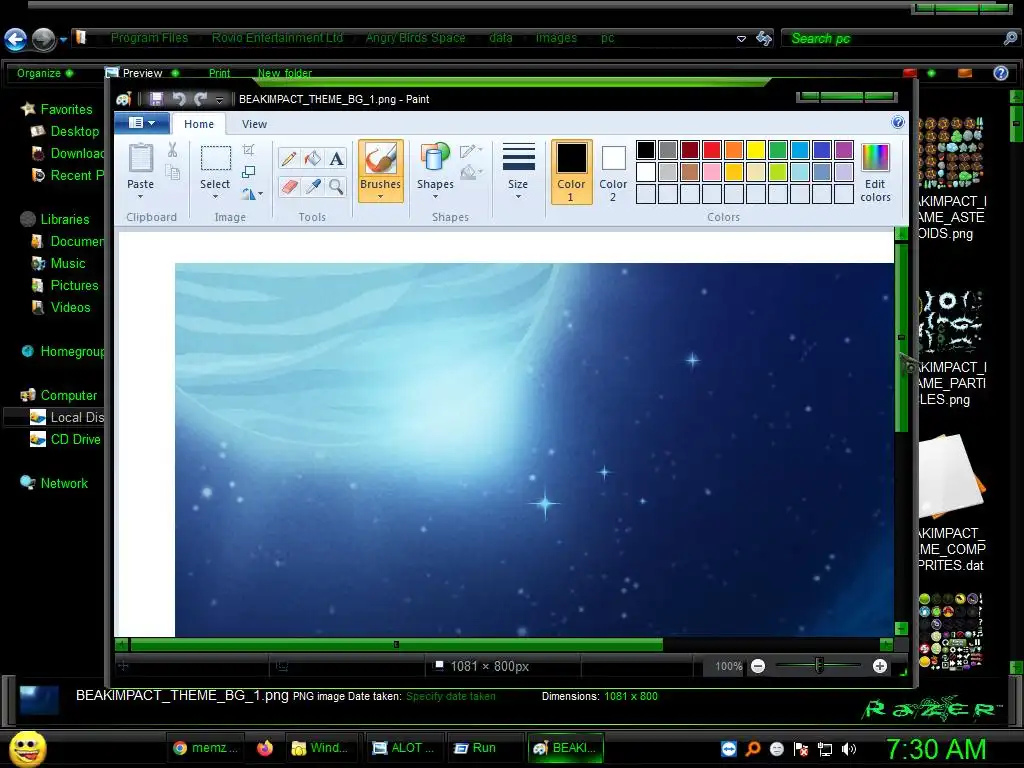Click the Redo arrow in quick access toolbar
This screenshot has width=1024, height=768.
pyautogui.click(x=200, y=99)
